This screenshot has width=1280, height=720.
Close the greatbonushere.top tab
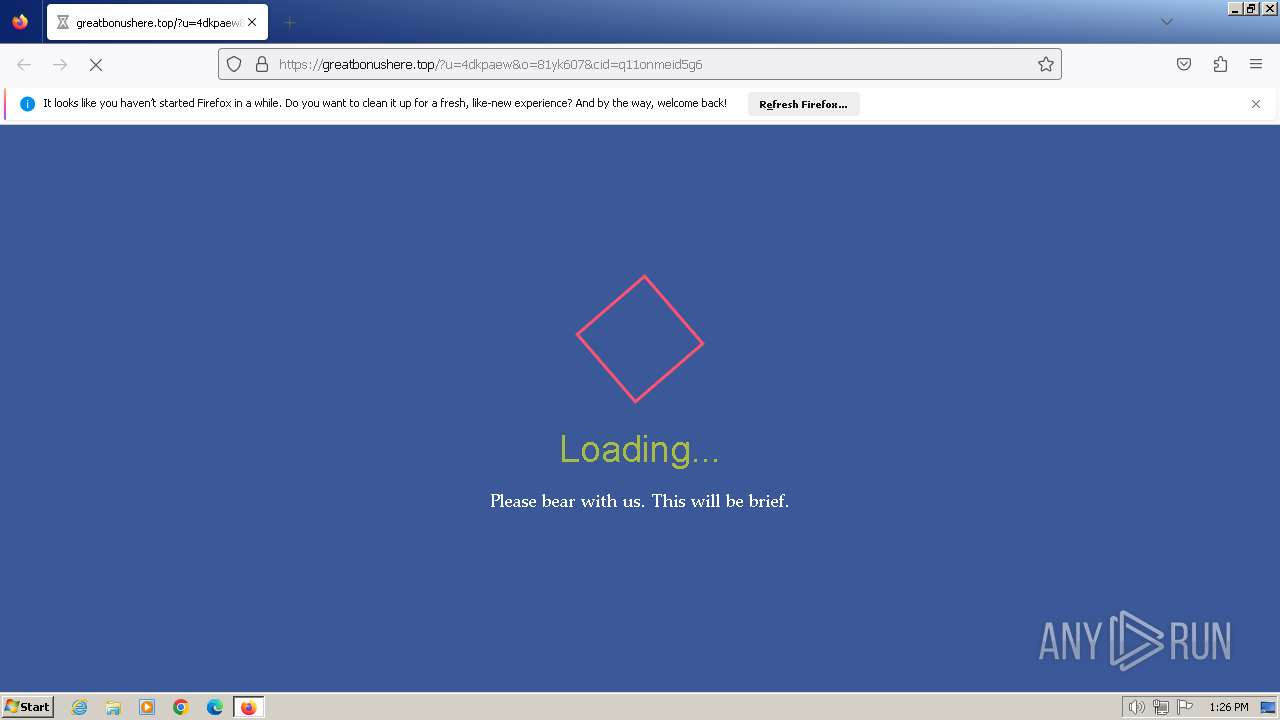click(252, 22)
